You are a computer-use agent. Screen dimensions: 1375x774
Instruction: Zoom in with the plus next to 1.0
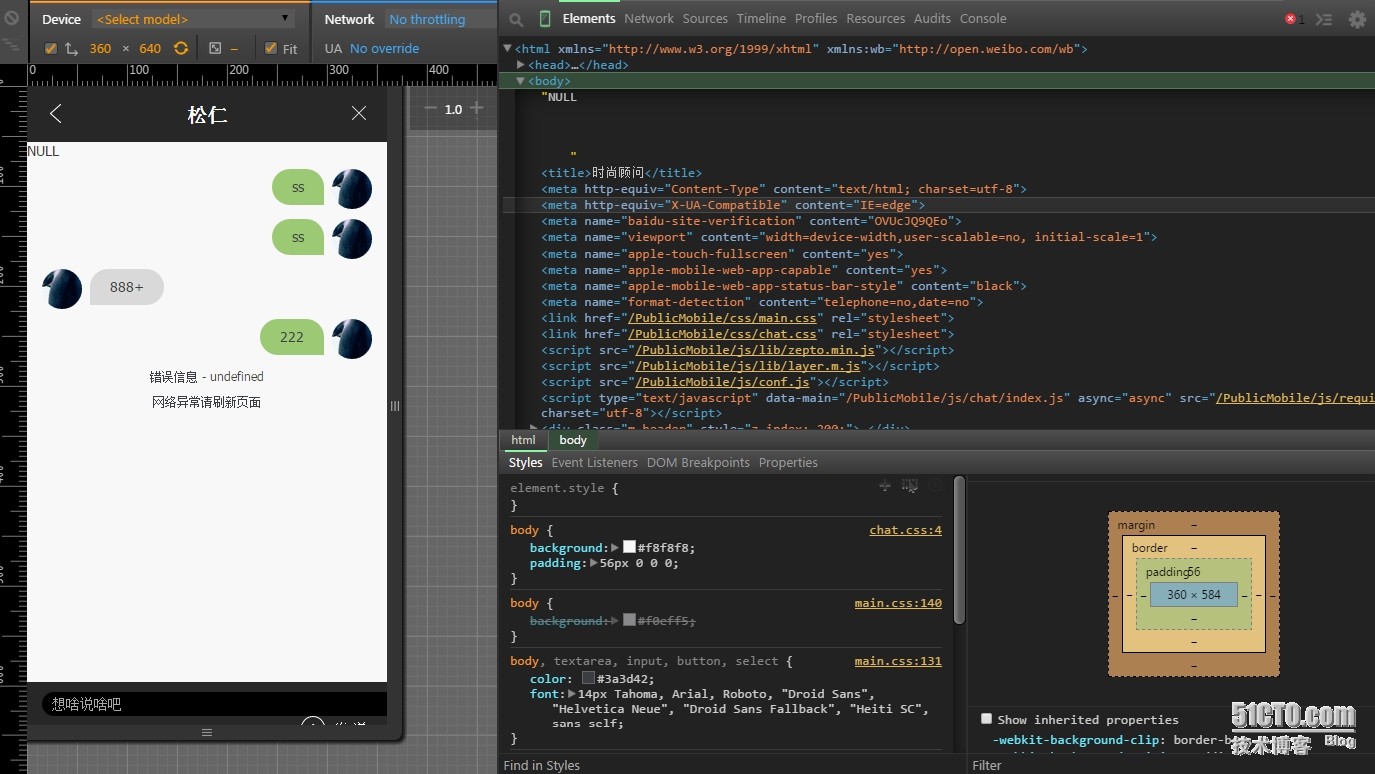(476, 108)
